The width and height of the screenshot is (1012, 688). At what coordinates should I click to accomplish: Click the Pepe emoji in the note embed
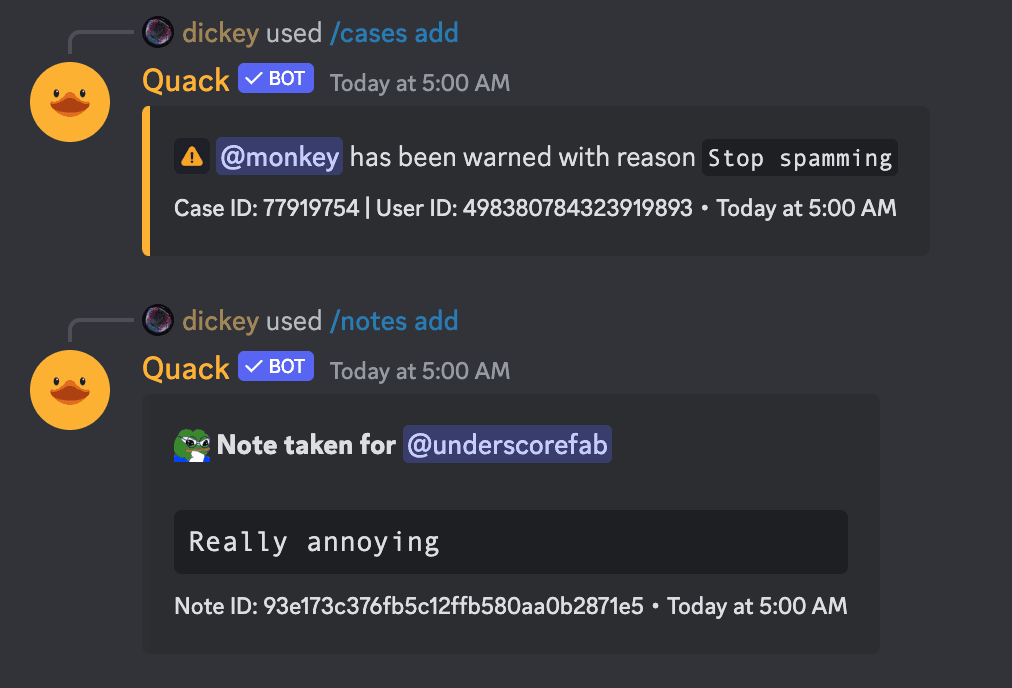coord(190,444)
